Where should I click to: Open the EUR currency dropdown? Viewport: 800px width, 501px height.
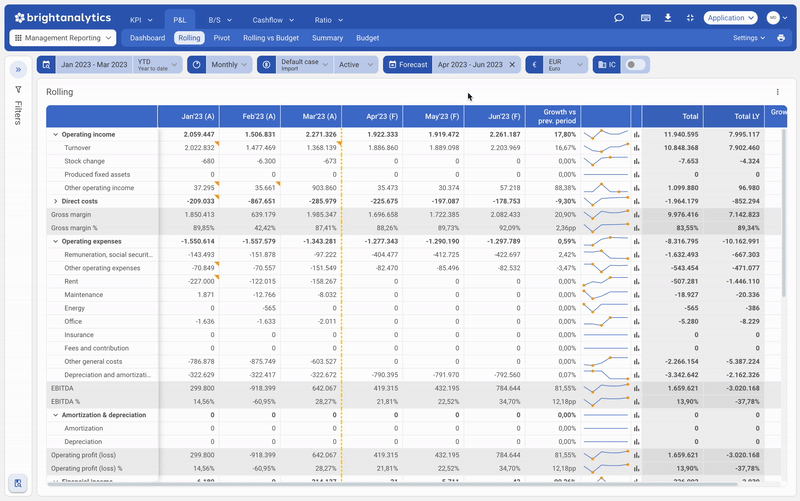565,65
